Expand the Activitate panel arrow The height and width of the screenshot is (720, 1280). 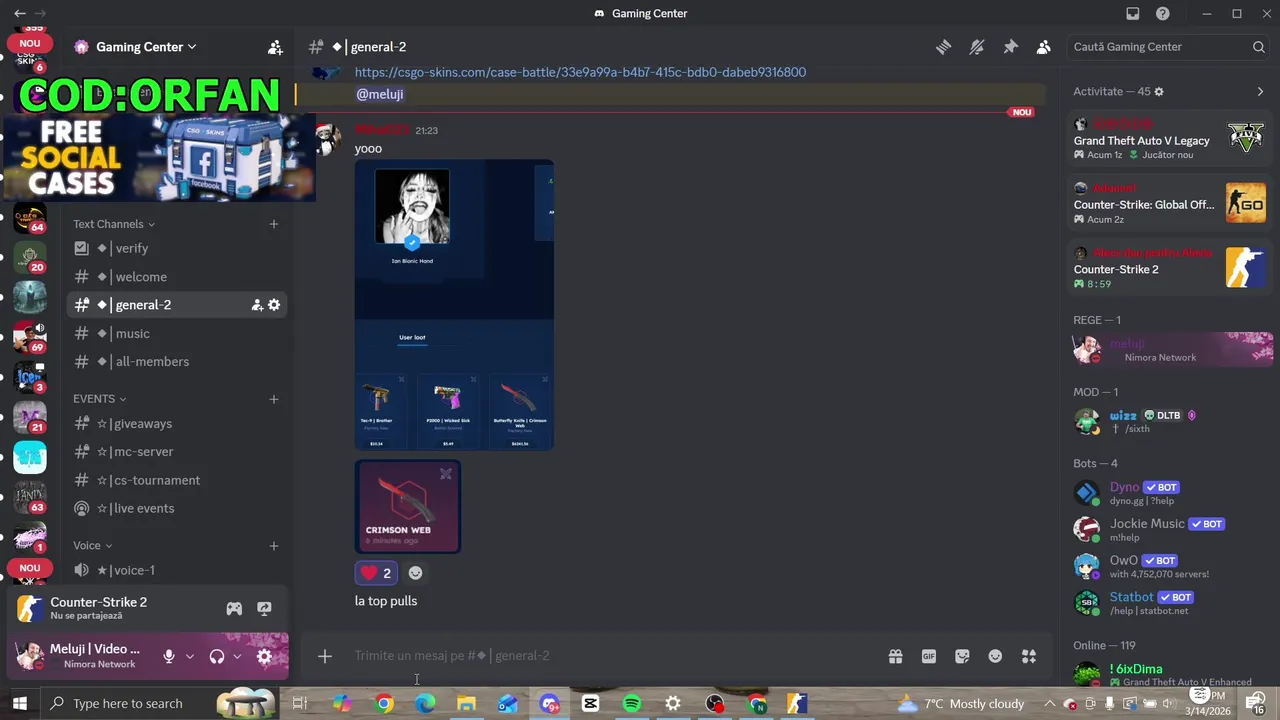click(1260, 92)
